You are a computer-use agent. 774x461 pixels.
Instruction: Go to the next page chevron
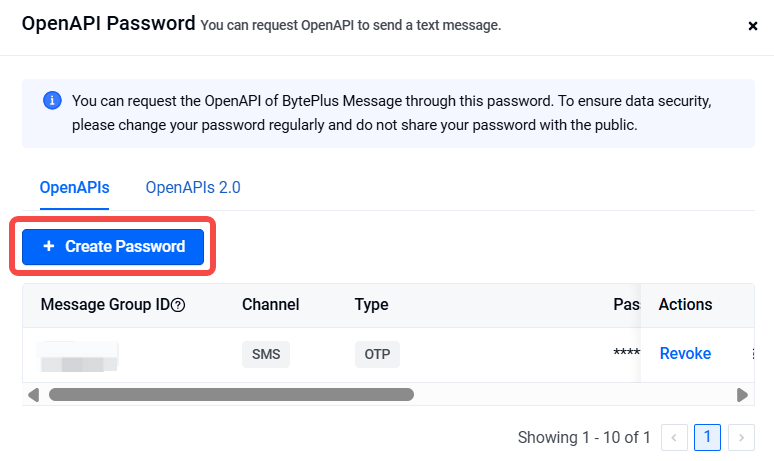741,437
